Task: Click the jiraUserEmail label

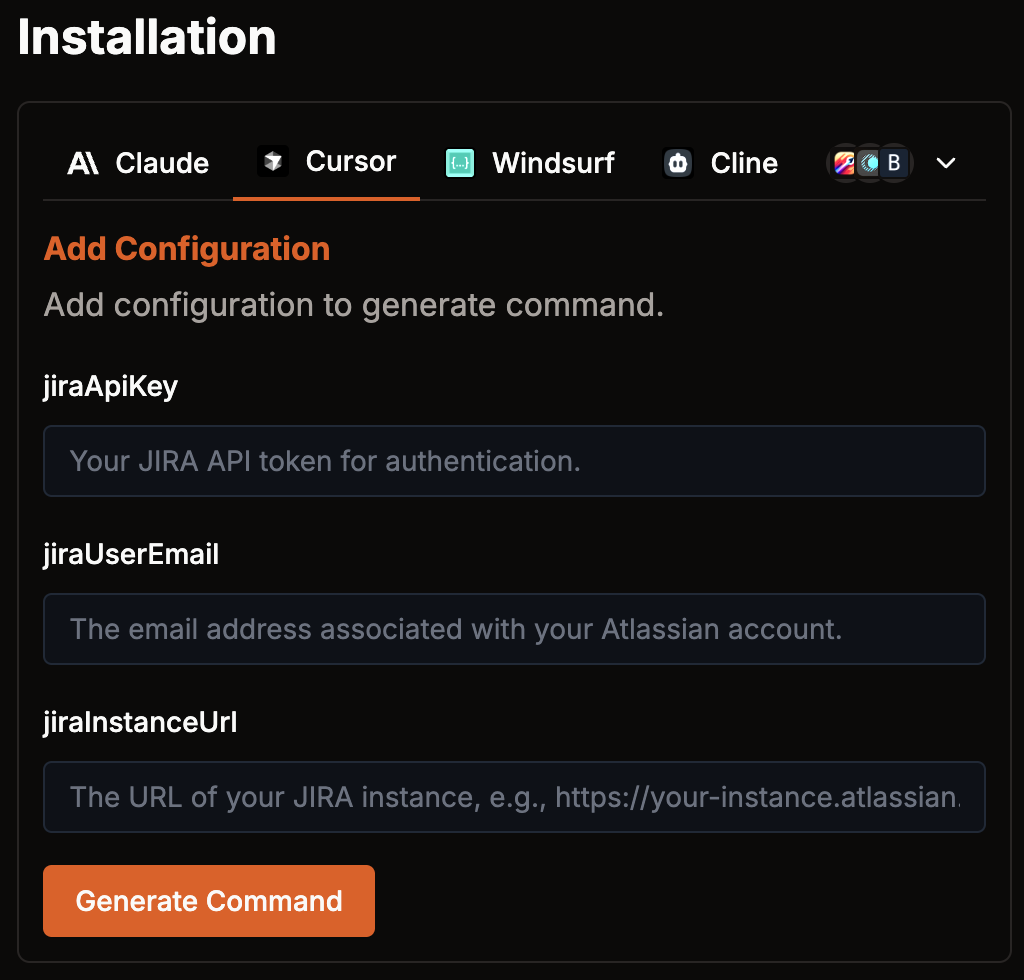Action: 131,554
